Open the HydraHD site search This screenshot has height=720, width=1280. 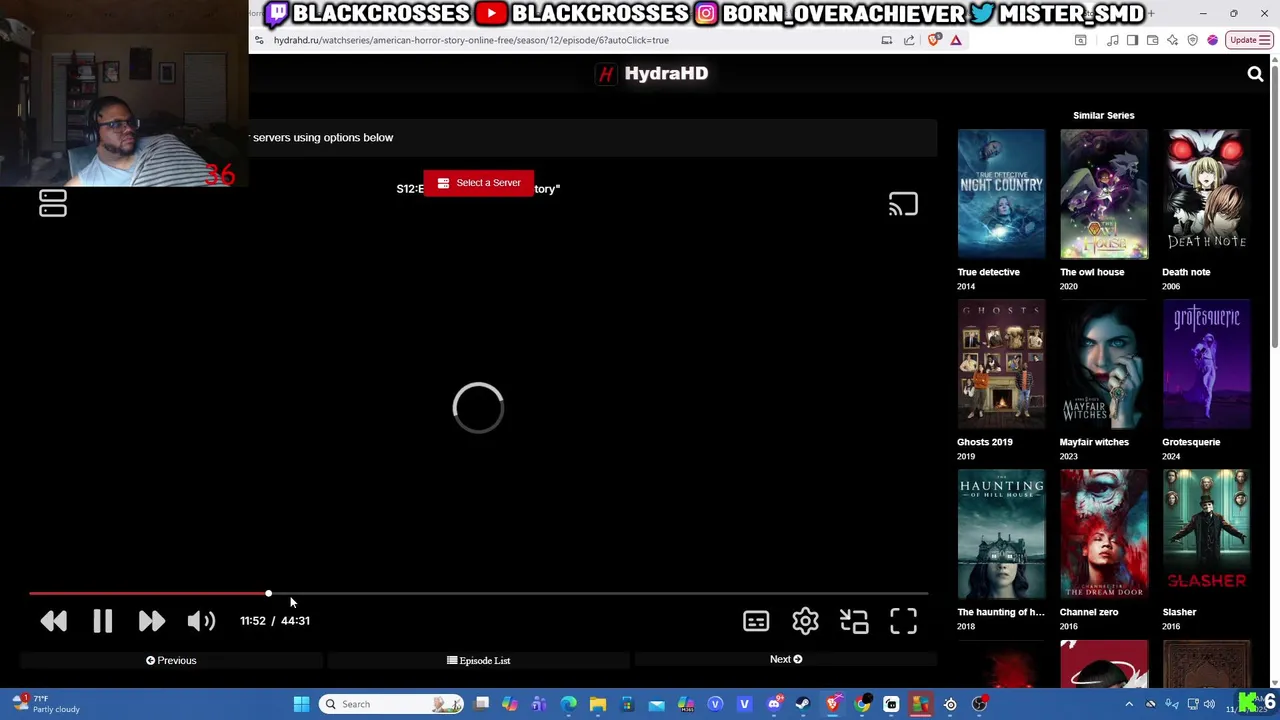point(1255,74)
